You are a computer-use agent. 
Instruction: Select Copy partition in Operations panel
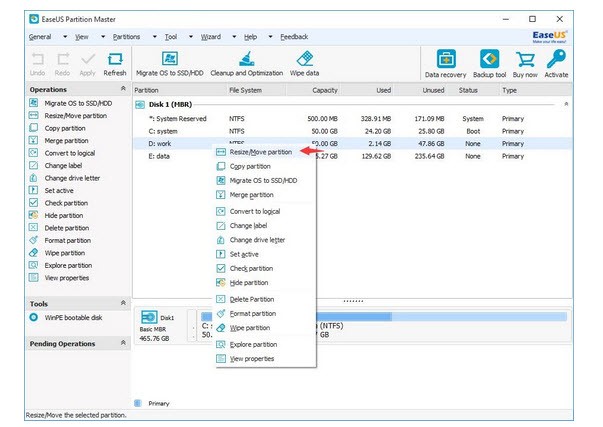pos(57,128)
